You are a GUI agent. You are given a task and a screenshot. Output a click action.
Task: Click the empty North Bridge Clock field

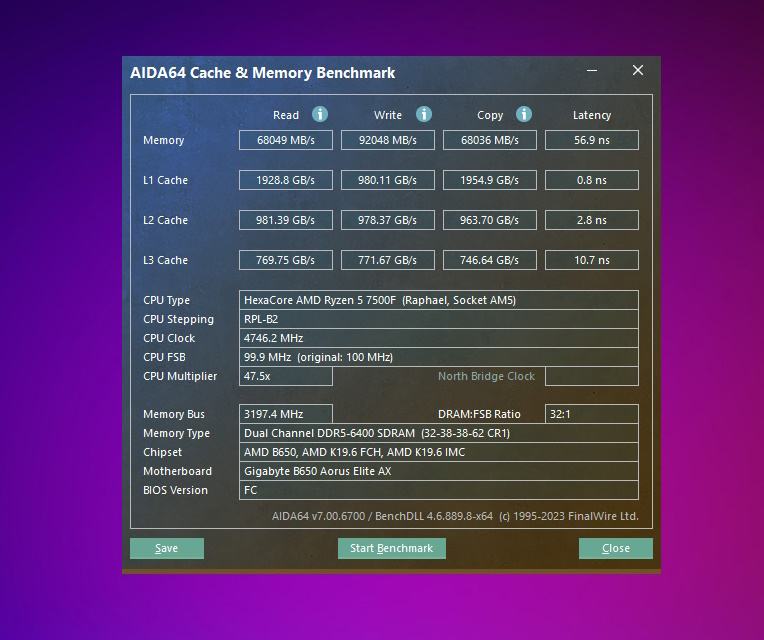pyautogui.click(x=592, y=376)
